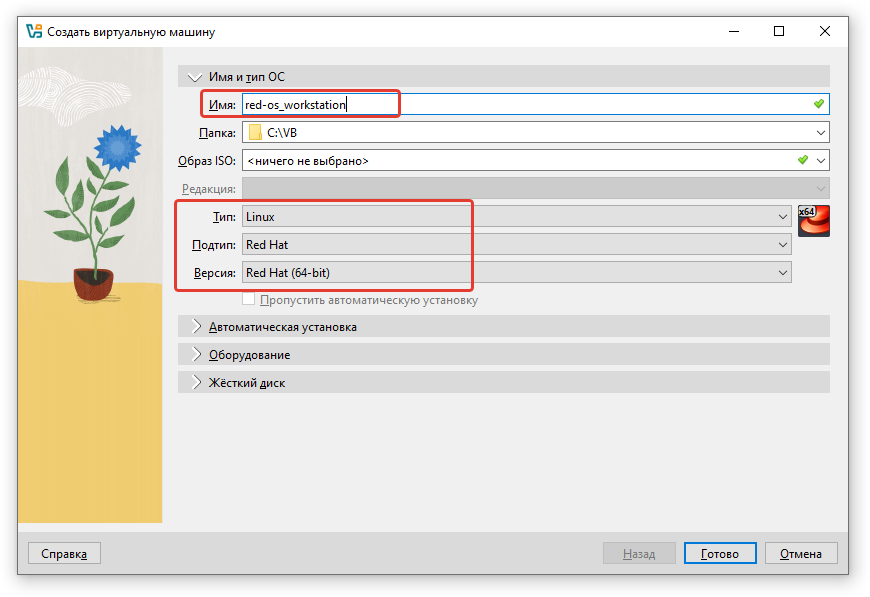Click the Имя input field with red-os_workstation
Viewport: 870px width, 597px height.
pos(535,104)
